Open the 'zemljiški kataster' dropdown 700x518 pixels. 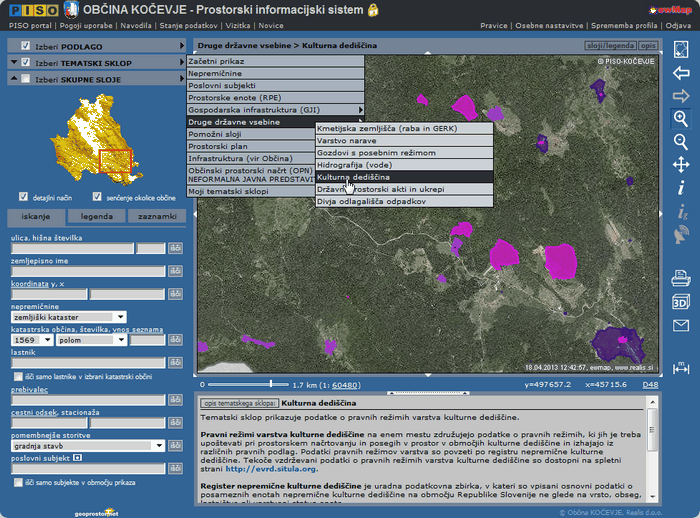pos(119,316)
